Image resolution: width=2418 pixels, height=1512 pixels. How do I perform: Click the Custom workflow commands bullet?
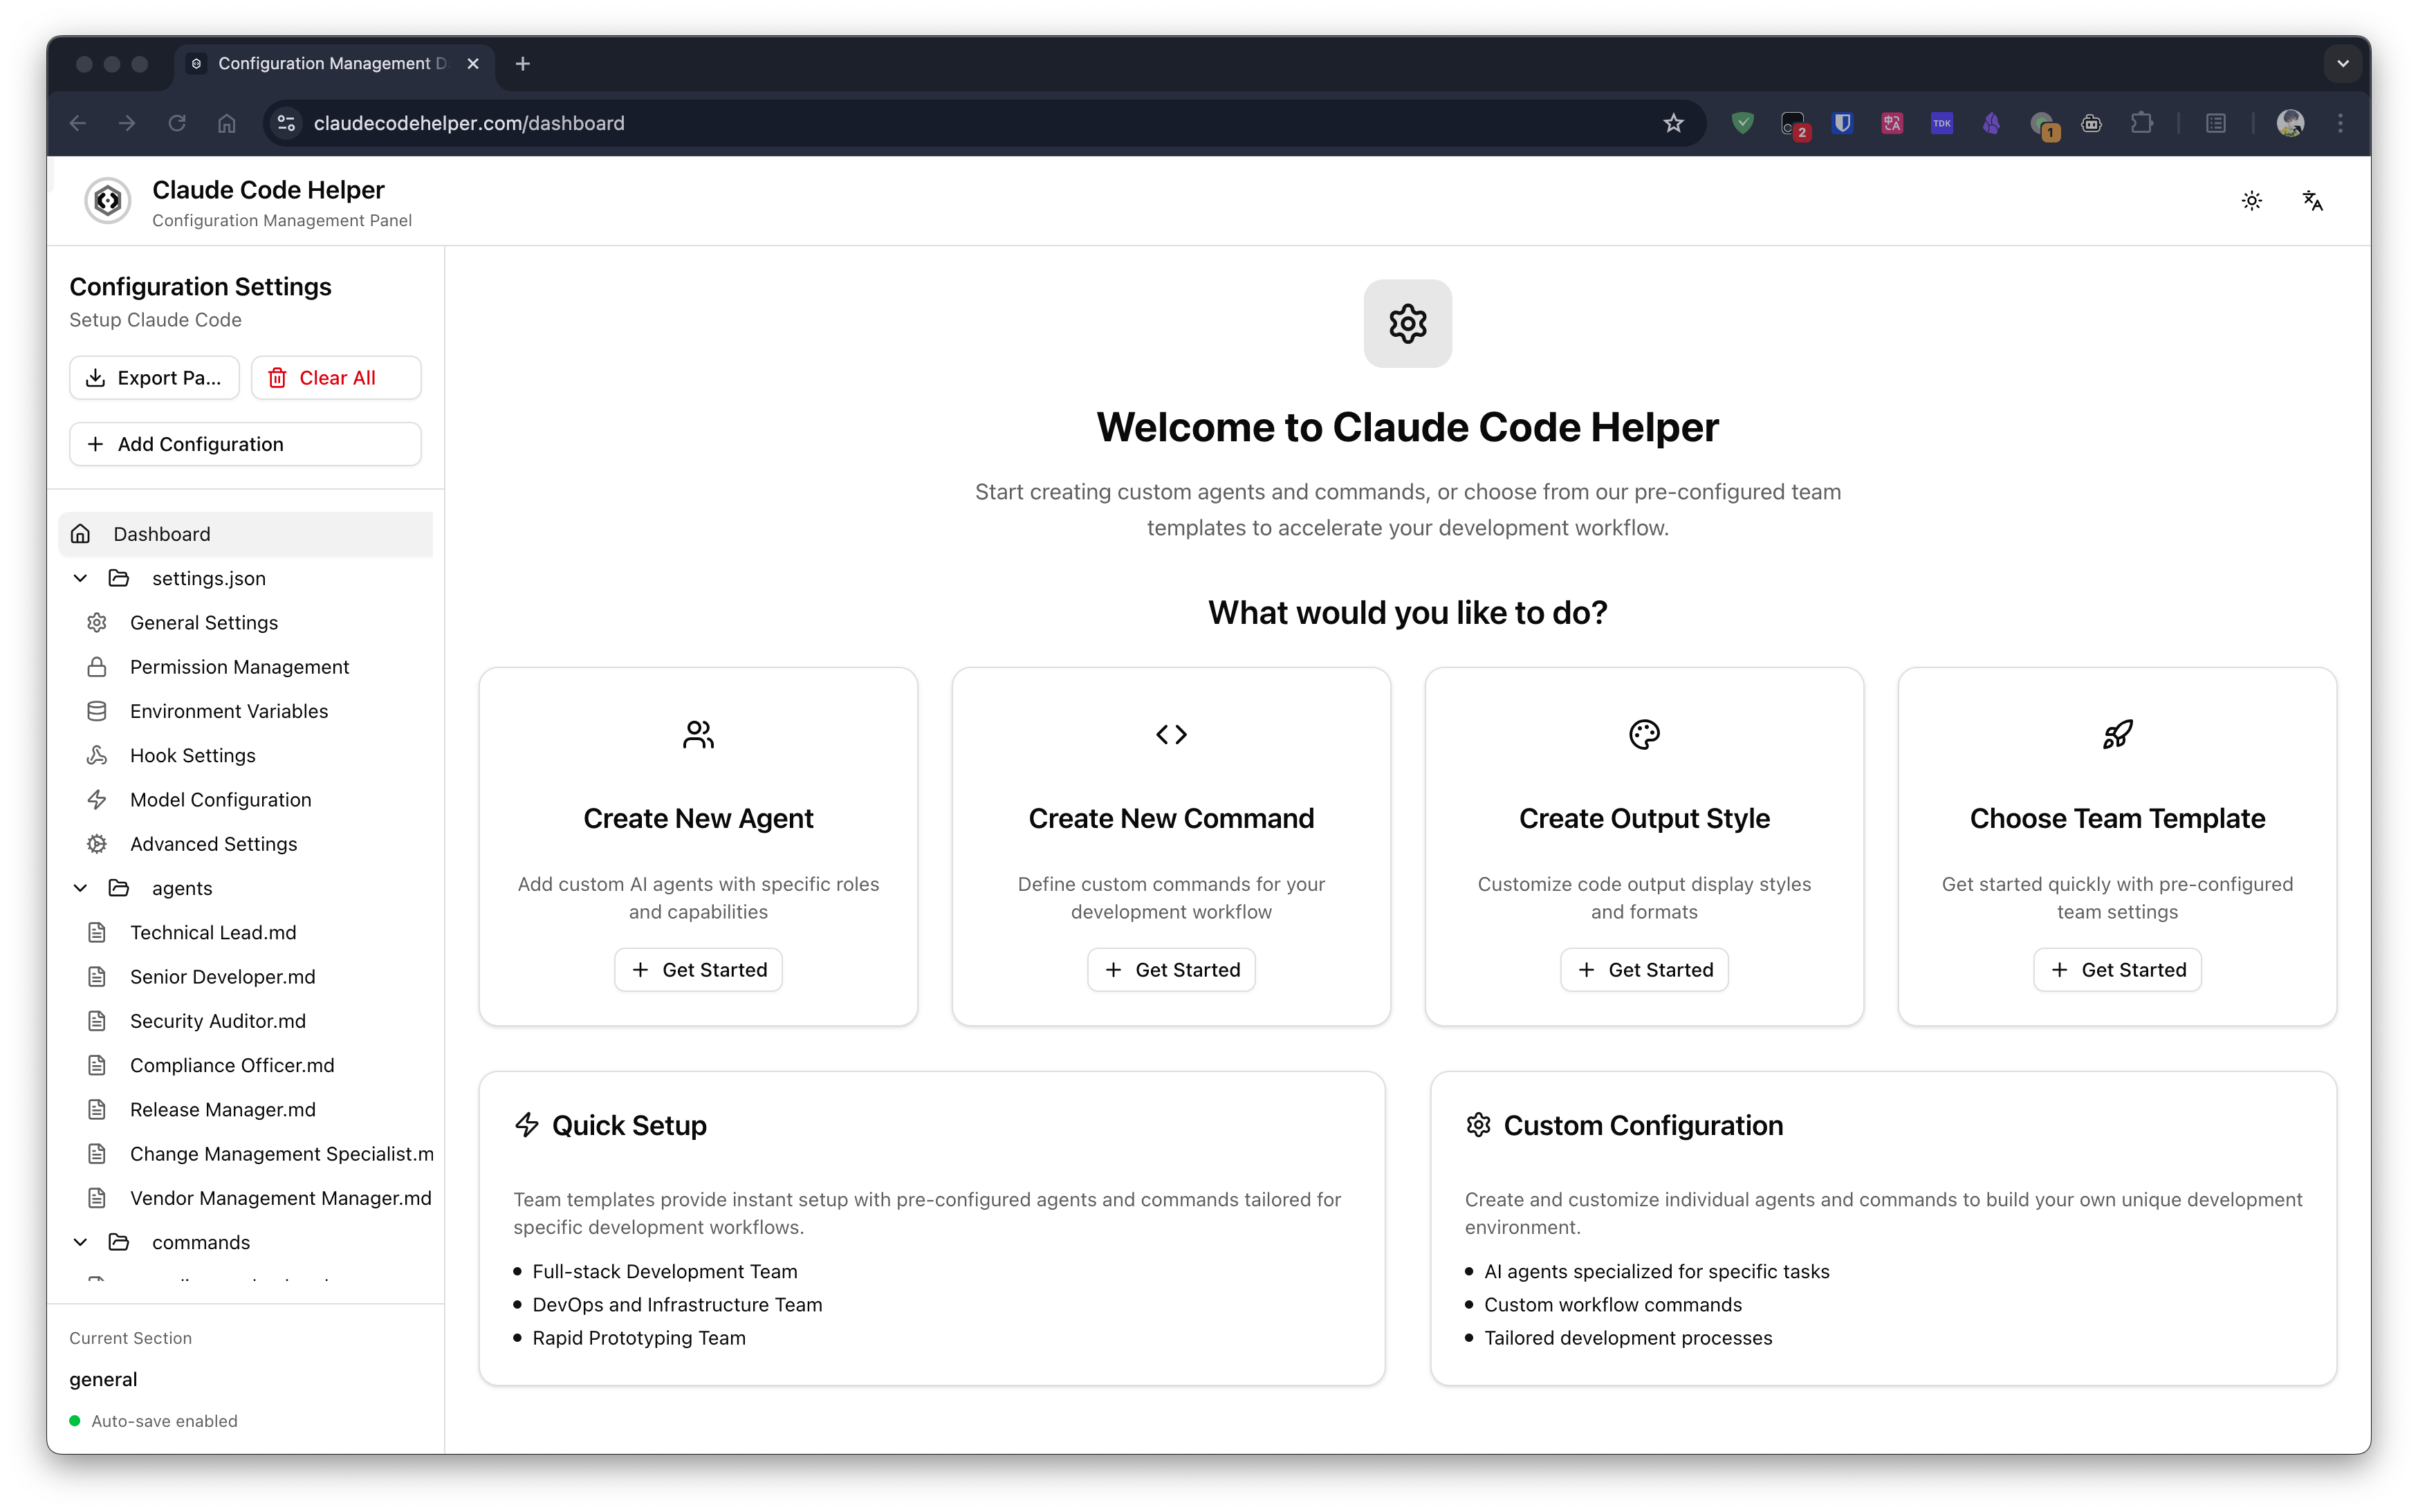(x=1613, y=1304)
